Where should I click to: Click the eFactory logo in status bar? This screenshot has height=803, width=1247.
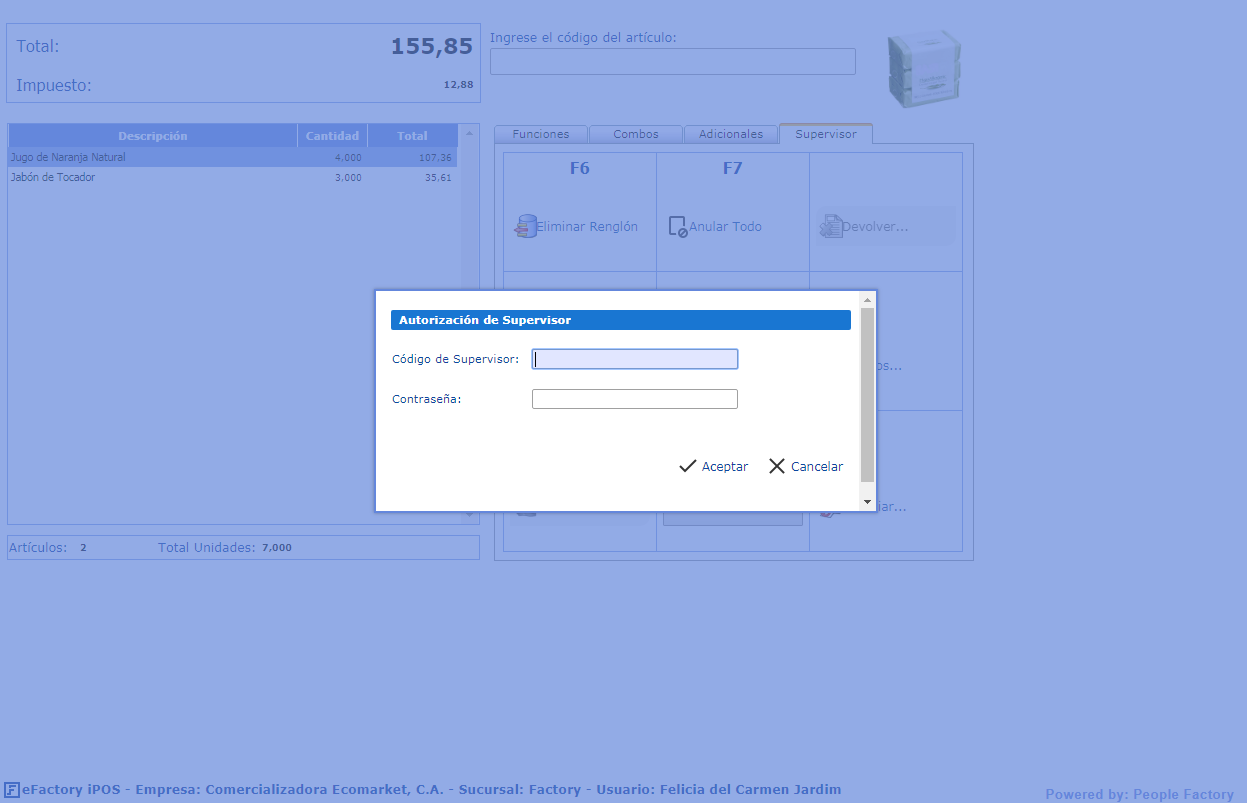(x=12, y=790)
